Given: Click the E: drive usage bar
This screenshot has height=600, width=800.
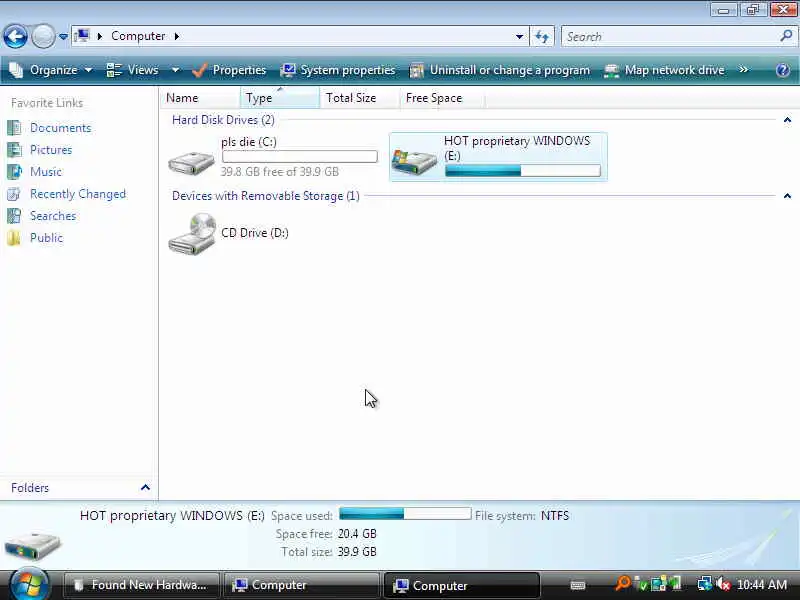Looking at the screenshot, I should tap(522, 171).
